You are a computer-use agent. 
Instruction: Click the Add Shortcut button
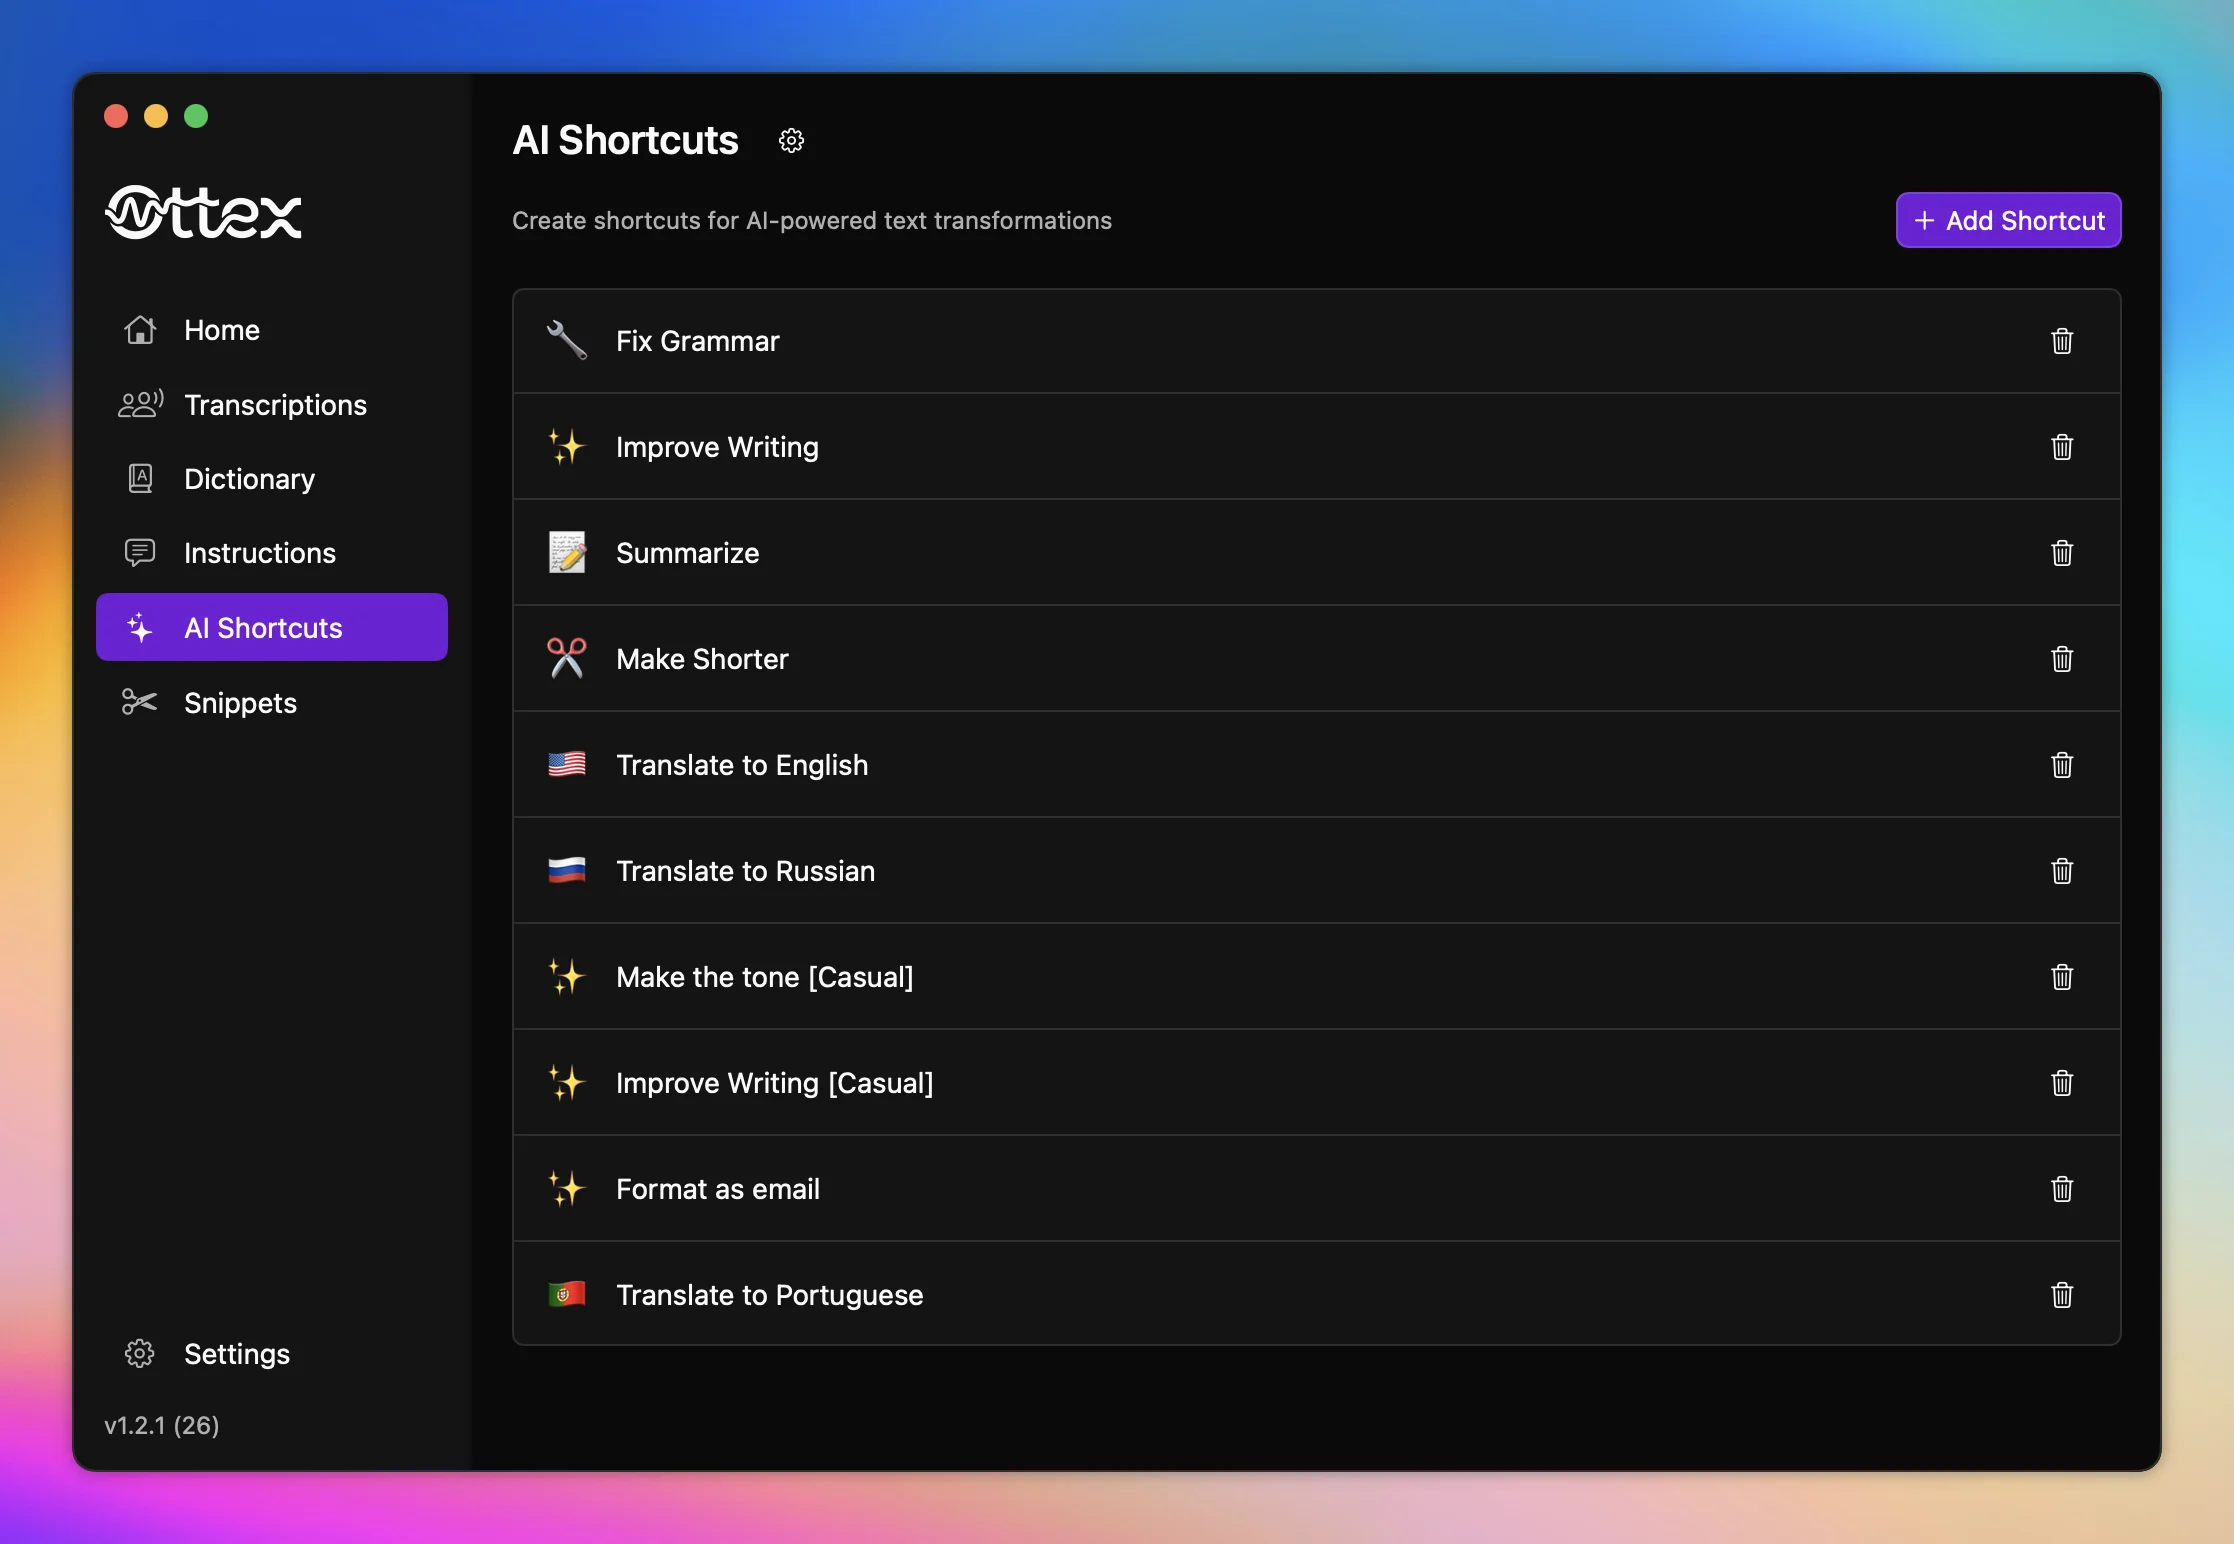coord(2007,220)
